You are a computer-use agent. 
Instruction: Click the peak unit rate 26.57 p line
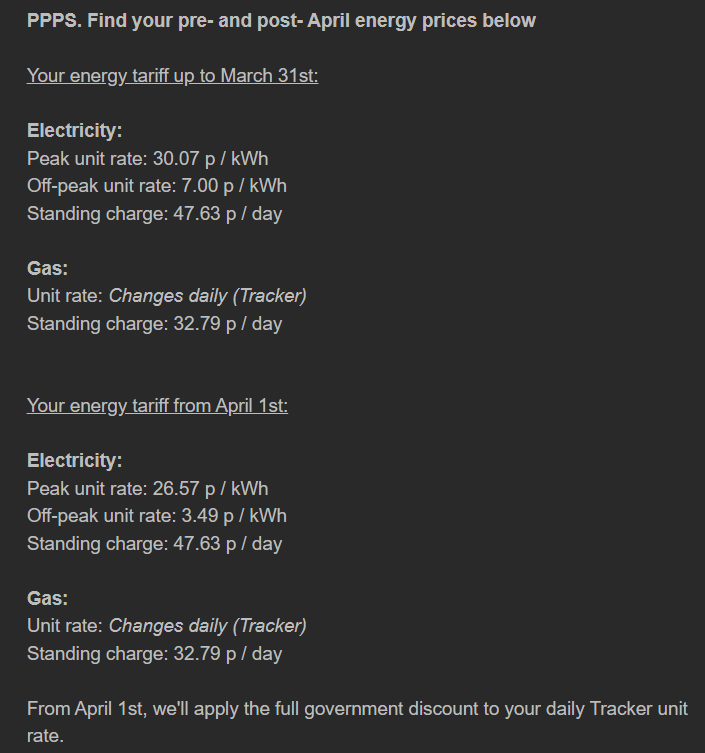coord(147,489)
